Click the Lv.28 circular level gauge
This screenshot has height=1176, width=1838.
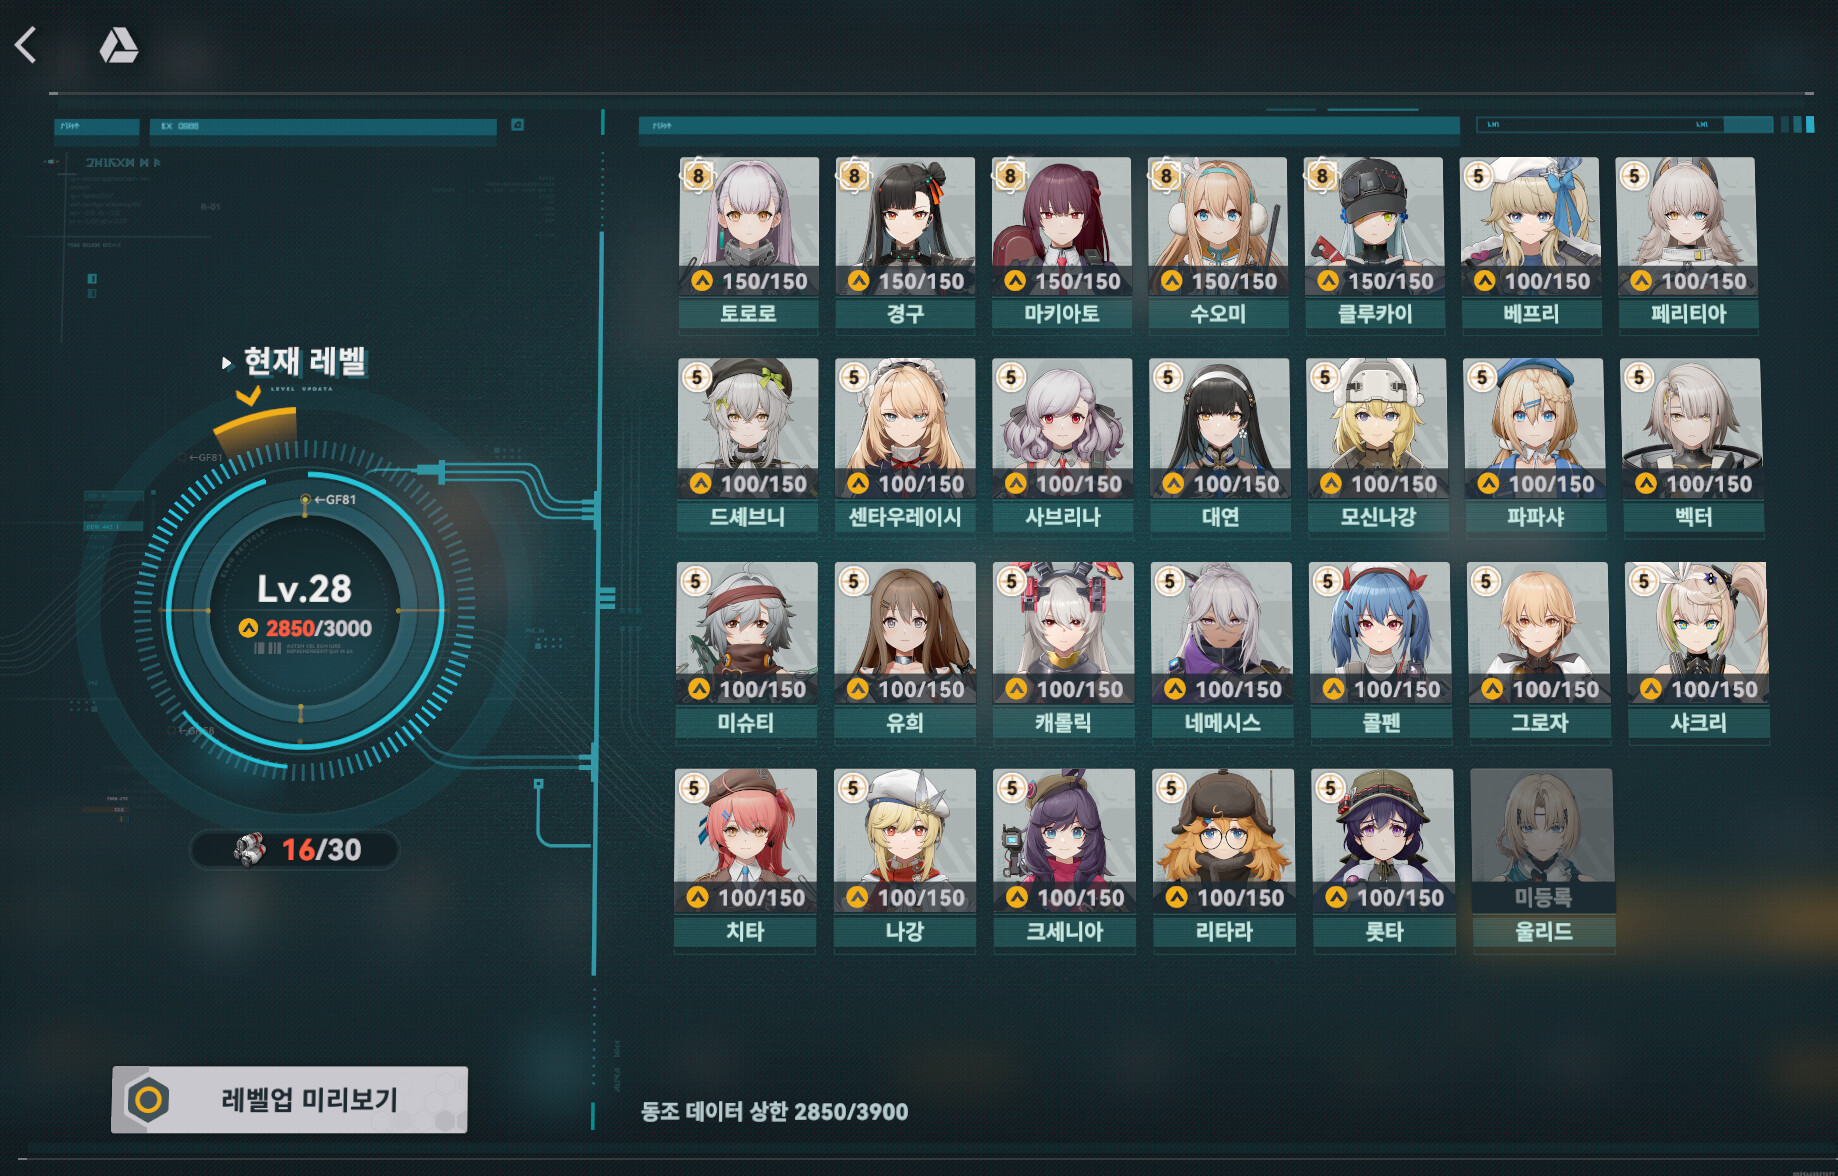(304, 610)
